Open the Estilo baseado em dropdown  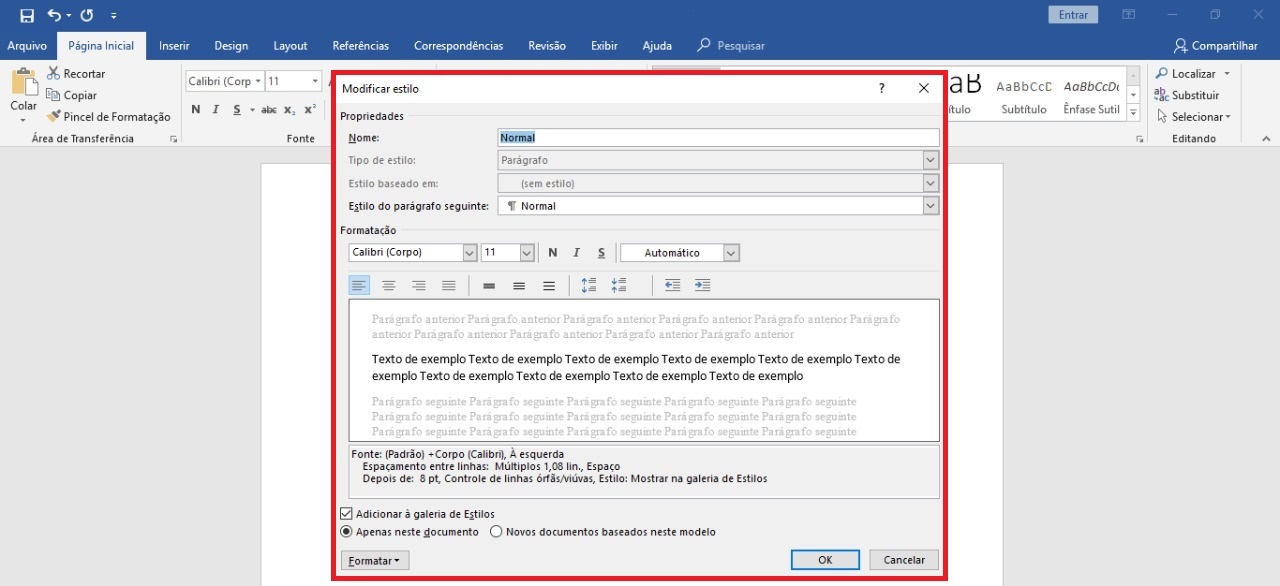coord(930,183)
